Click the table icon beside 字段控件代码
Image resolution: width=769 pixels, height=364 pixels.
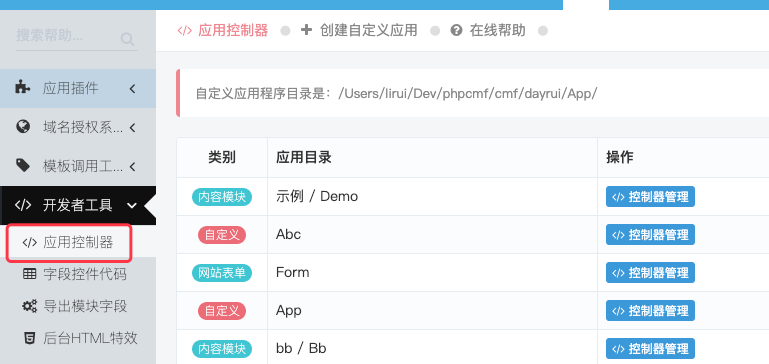click(x=29, y=274)
